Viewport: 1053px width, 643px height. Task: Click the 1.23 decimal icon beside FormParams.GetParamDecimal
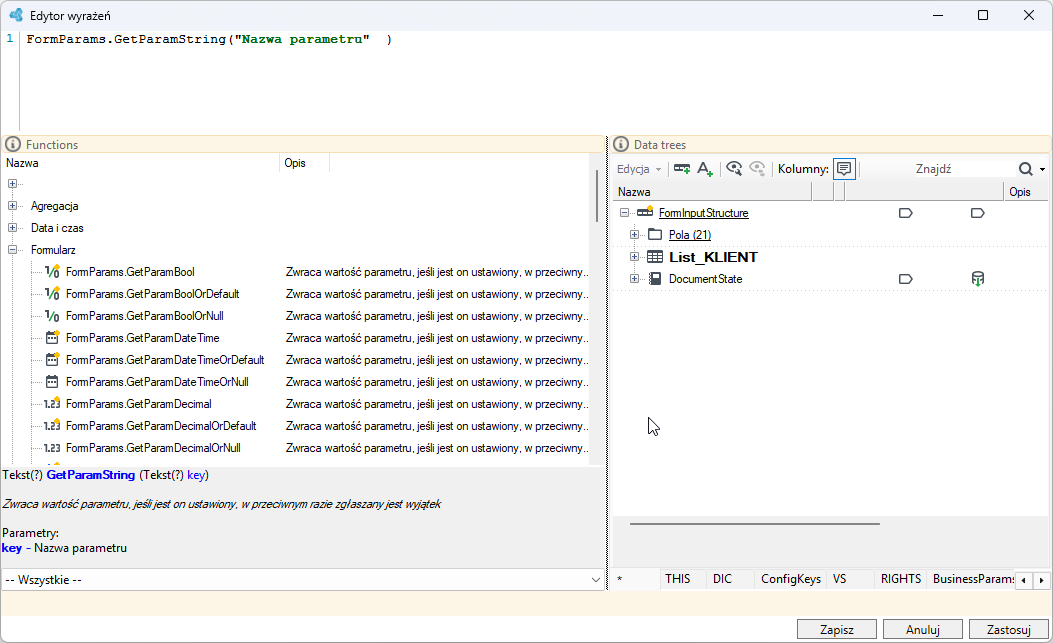point(52,404)
